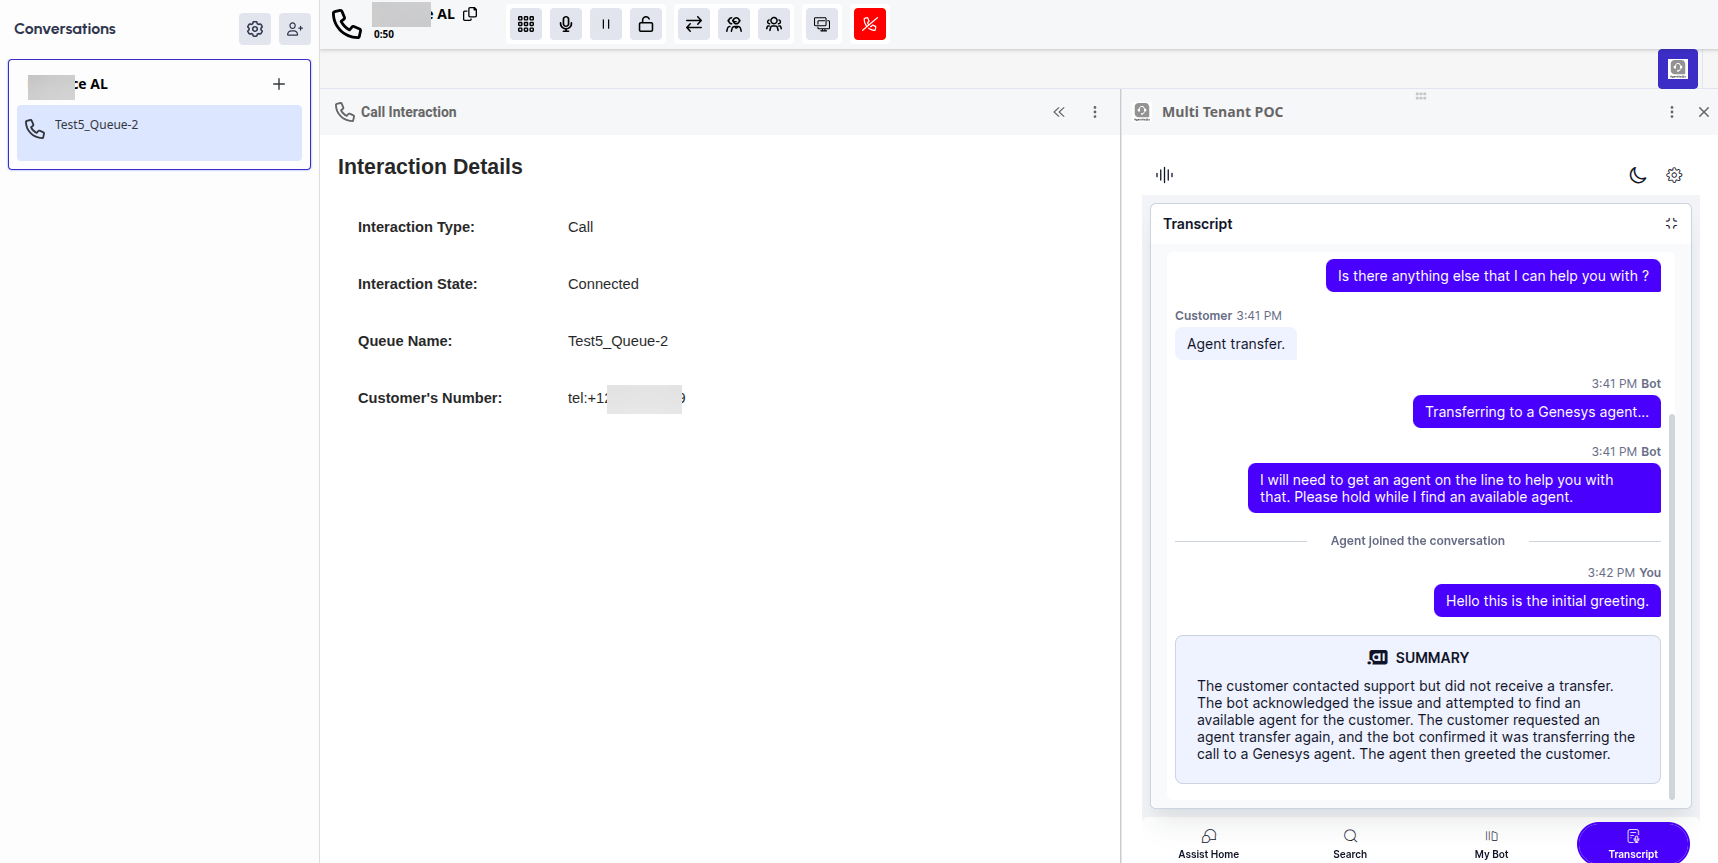1718x863 pixels.
Task: End the call with red hangup button
Action: 870,24
